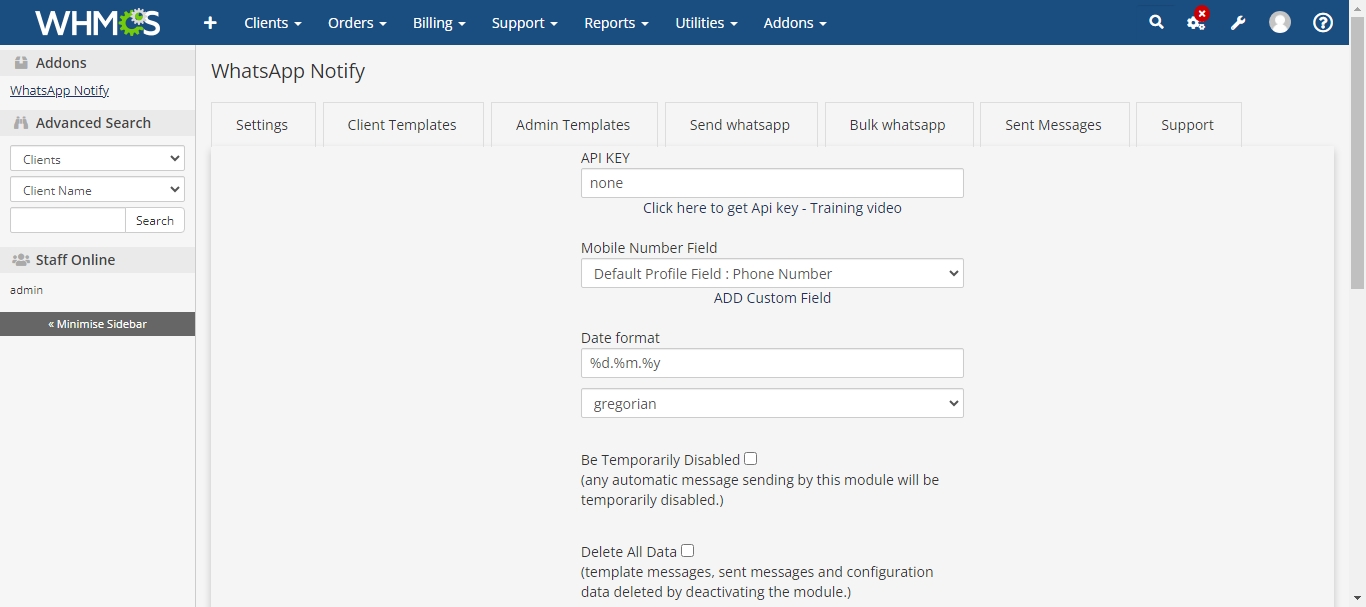Click the Staff Online people icon
Screen dimensions: 1366x607
21,260
